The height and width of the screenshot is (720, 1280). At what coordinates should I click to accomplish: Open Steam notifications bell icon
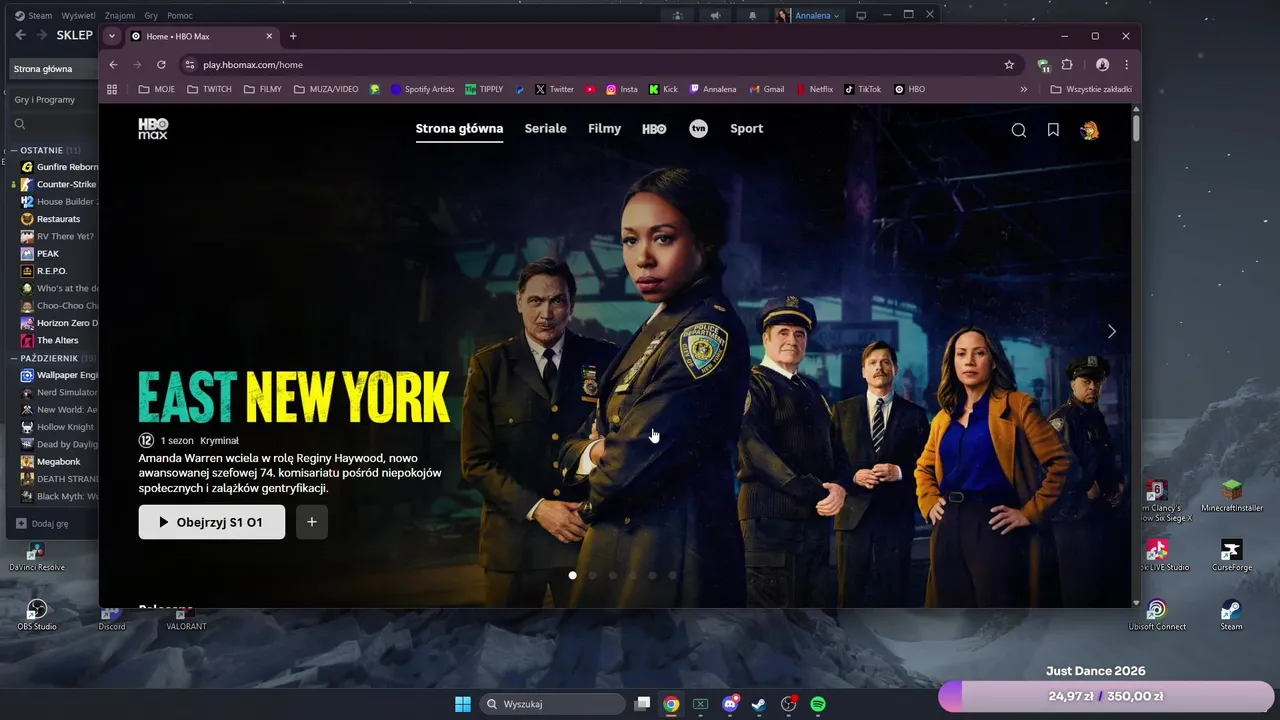click(752, 15)
